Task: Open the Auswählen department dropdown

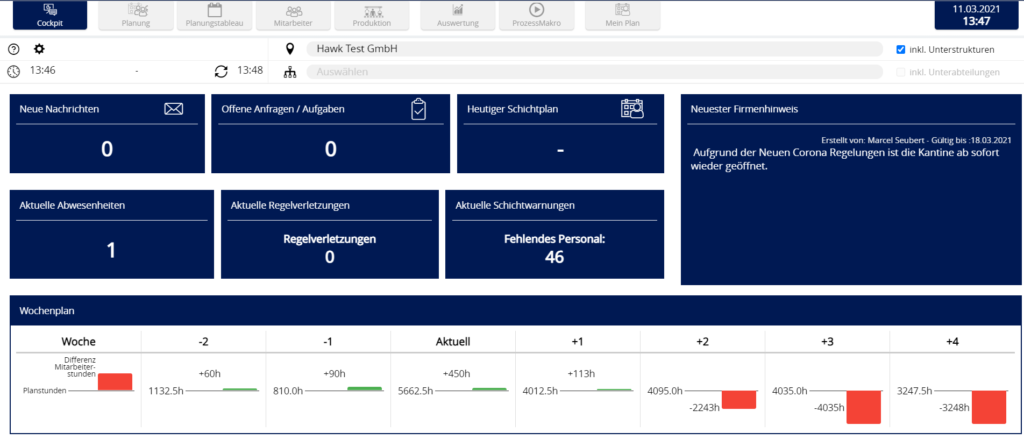Action: point(594,72)
